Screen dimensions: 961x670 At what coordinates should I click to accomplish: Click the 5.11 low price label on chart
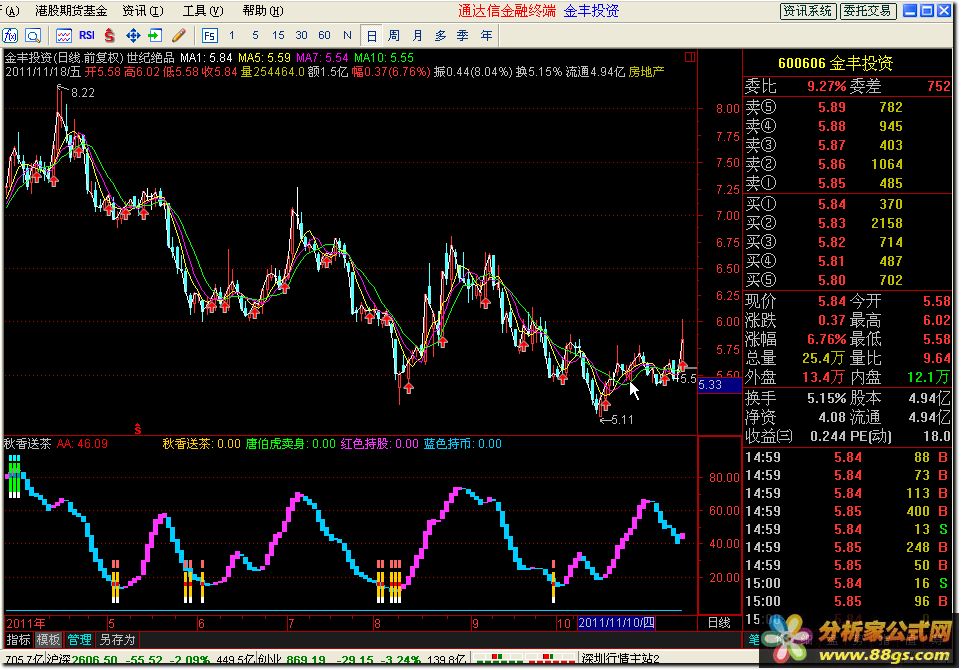[x=622, y=420]
